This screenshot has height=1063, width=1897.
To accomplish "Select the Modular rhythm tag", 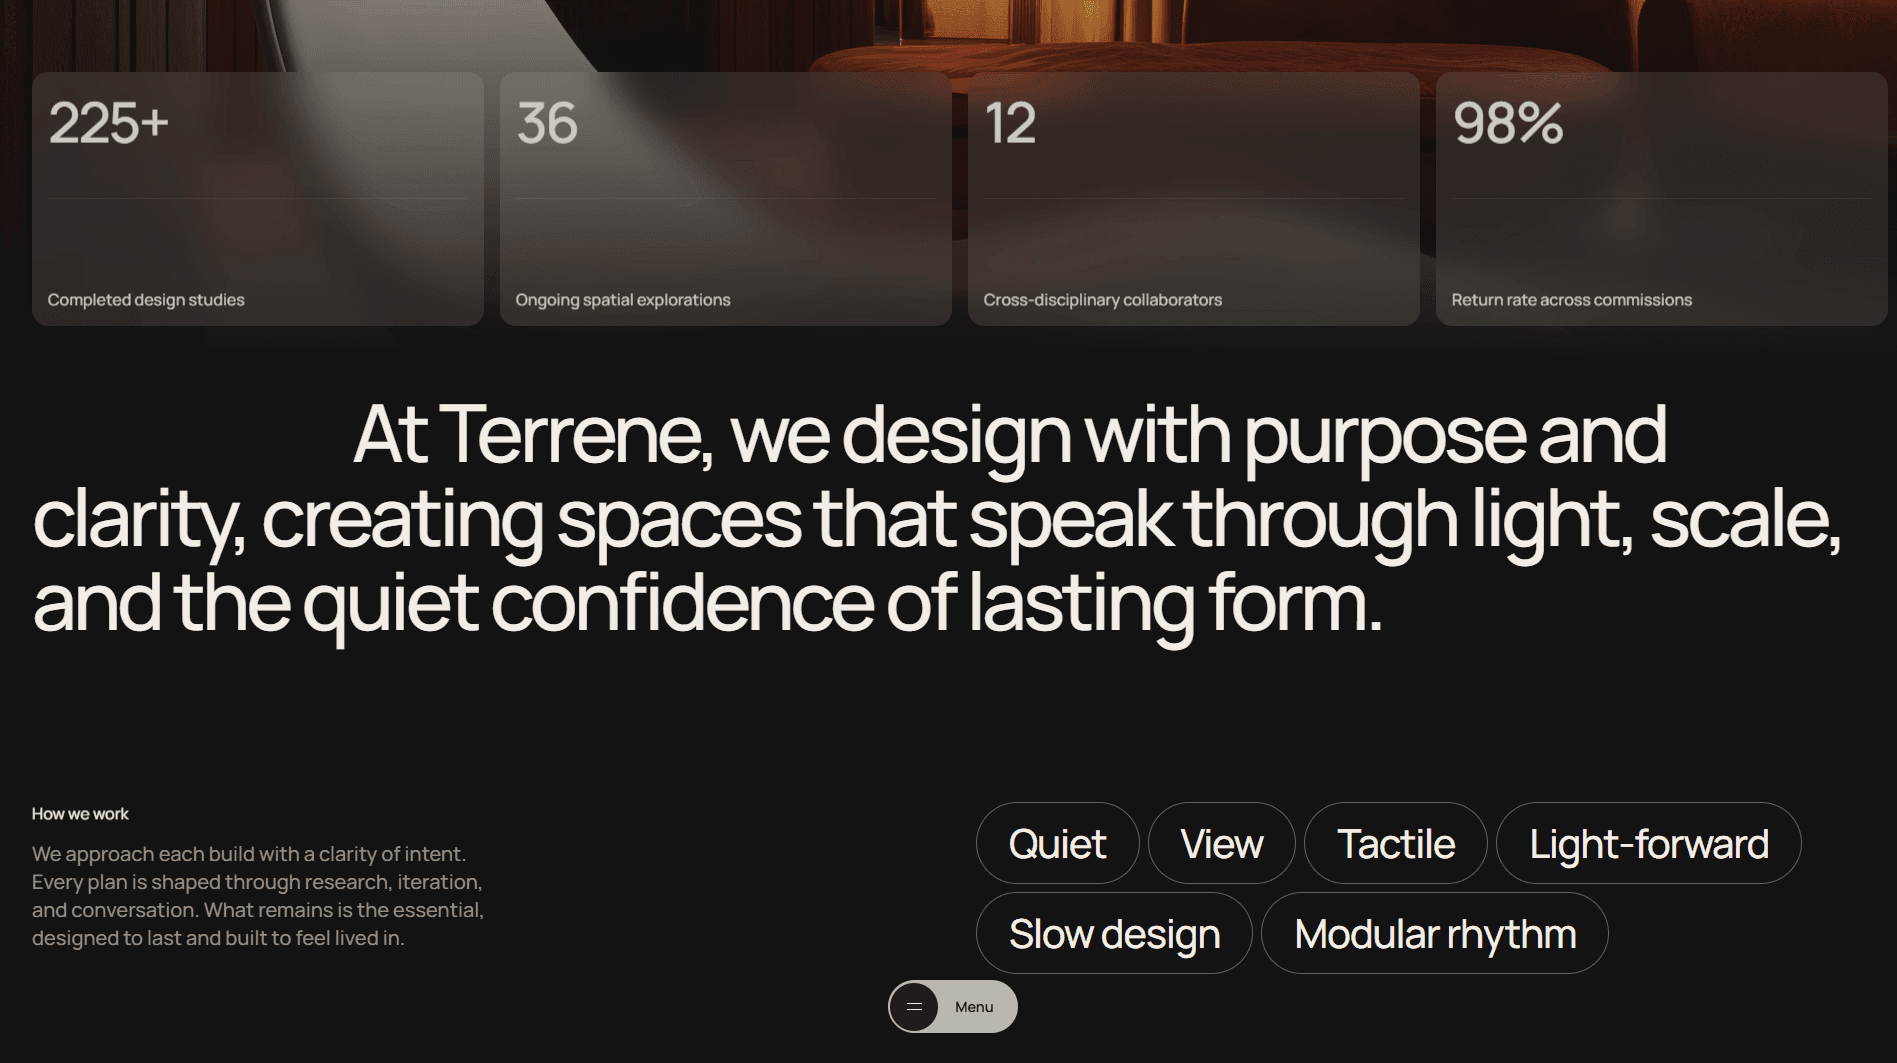I will [1434, 933].
